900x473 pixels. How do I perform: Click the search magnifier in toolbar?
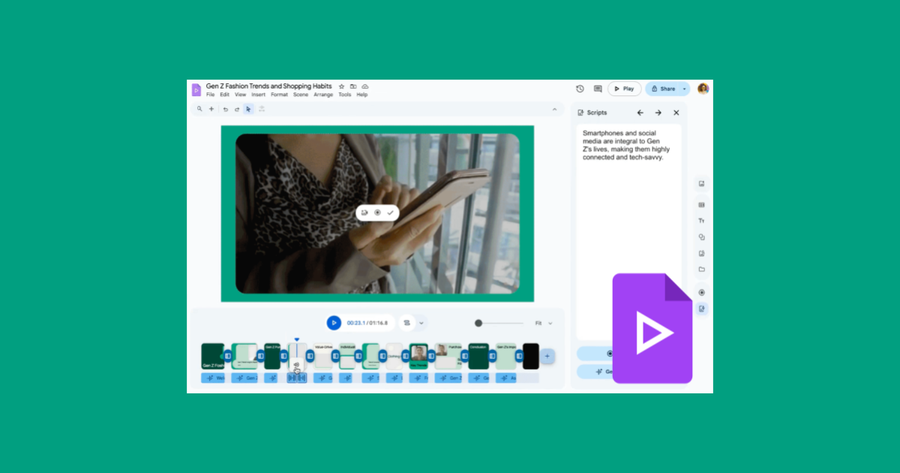200,109
